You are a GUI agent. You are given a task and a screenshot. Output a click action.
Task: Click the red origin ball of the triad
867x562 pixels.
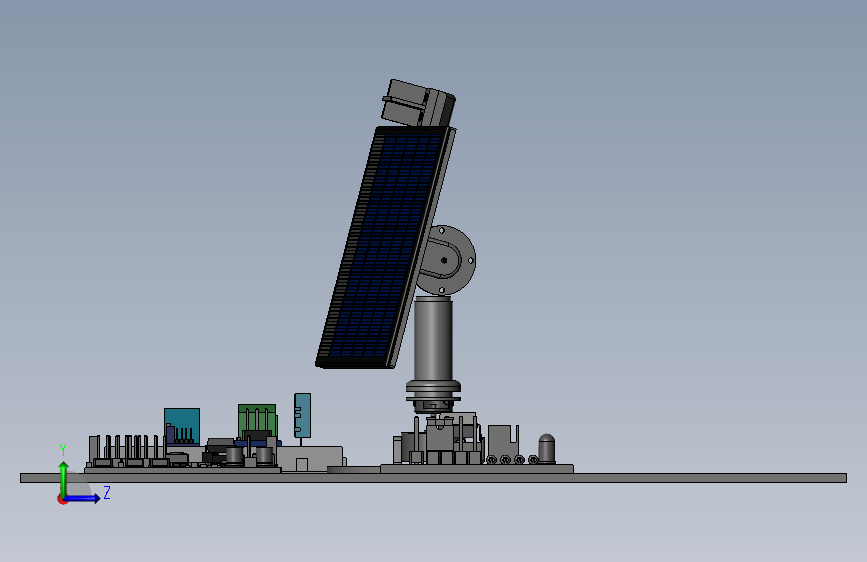[62, 499]
